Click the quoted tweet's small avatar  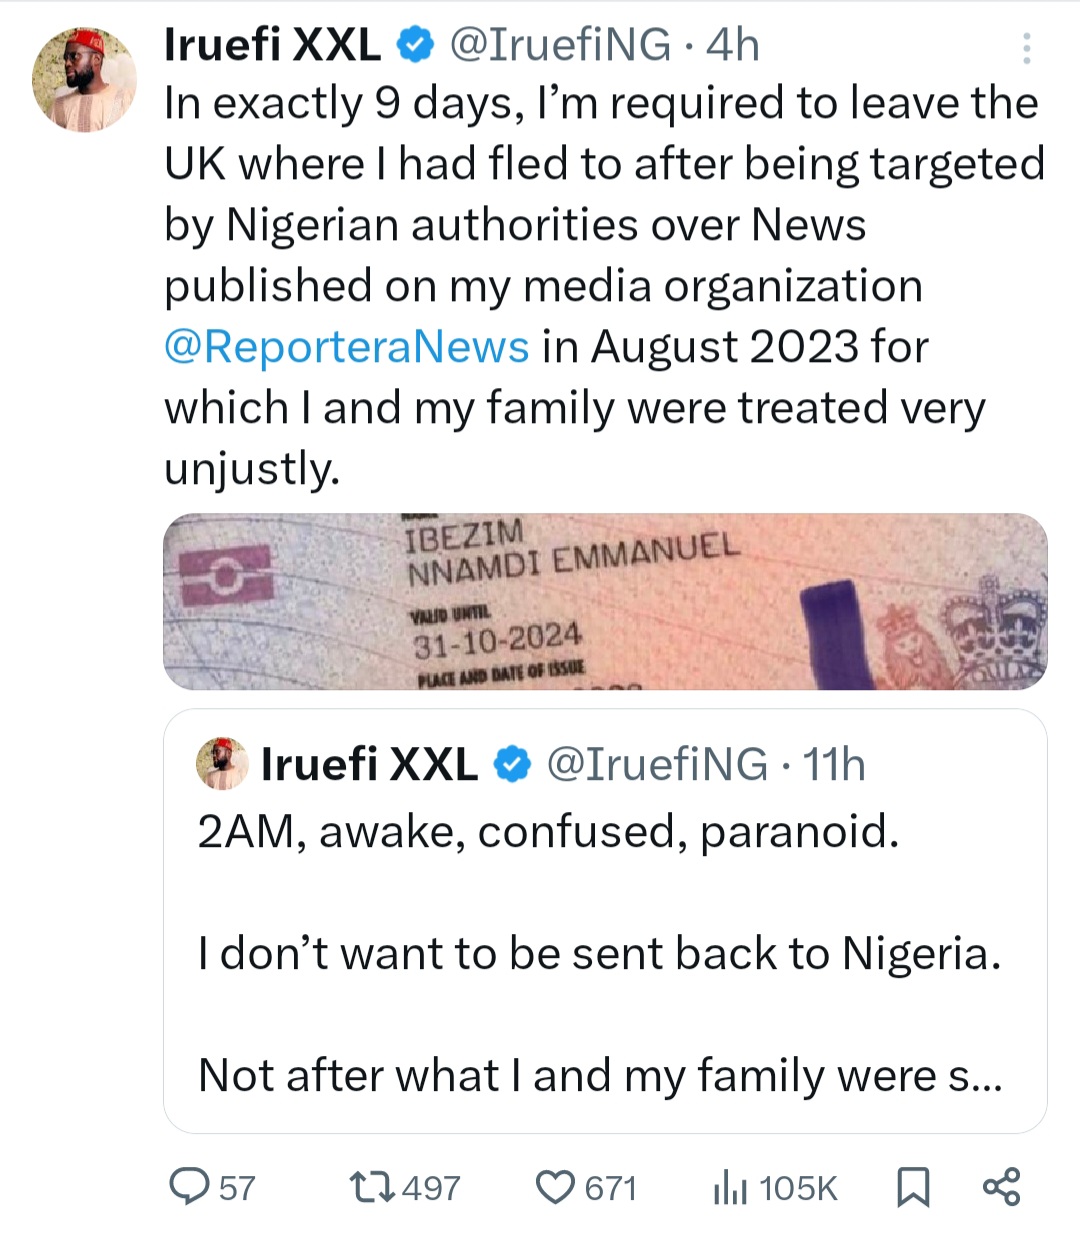[x=222, y=765]
